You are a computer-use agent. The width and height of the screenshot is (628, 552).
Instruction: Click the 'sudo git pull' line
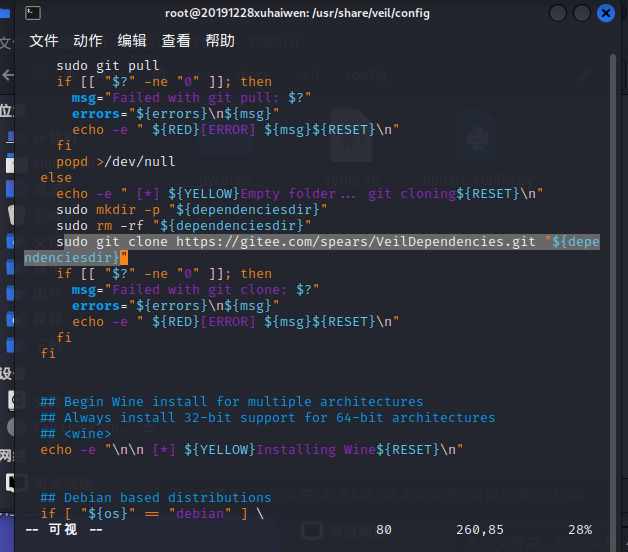click(108, 66)
